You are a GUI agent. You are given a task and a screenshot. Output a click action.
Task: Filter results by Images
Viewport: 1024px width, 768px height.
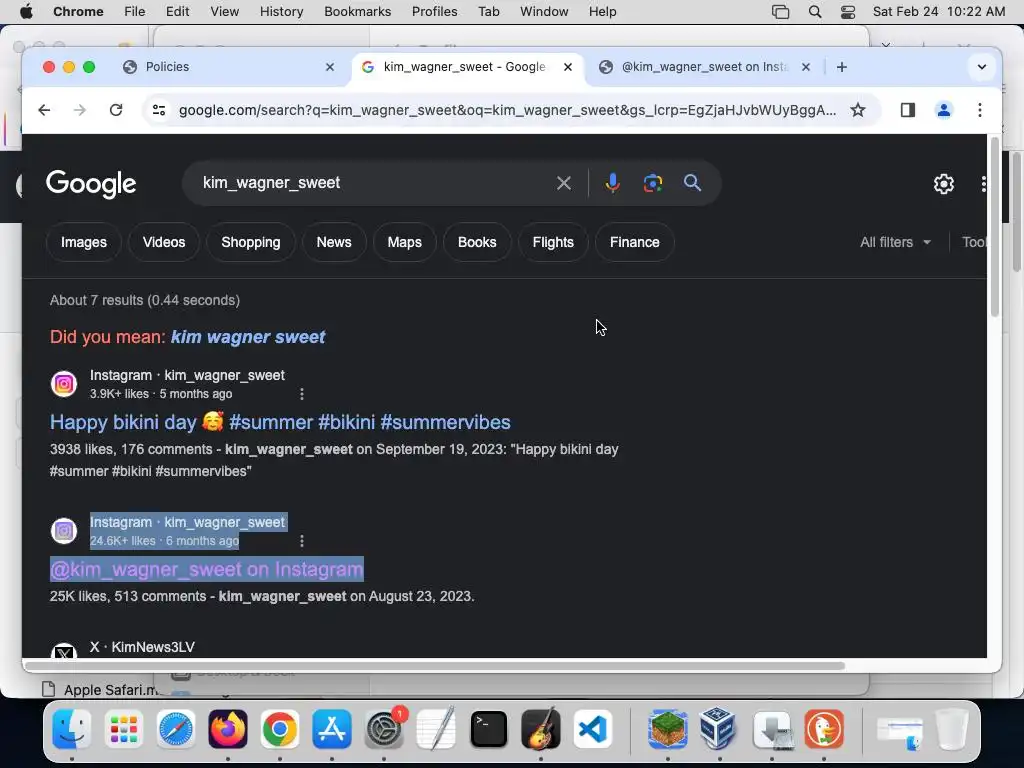tap(84, 242)
